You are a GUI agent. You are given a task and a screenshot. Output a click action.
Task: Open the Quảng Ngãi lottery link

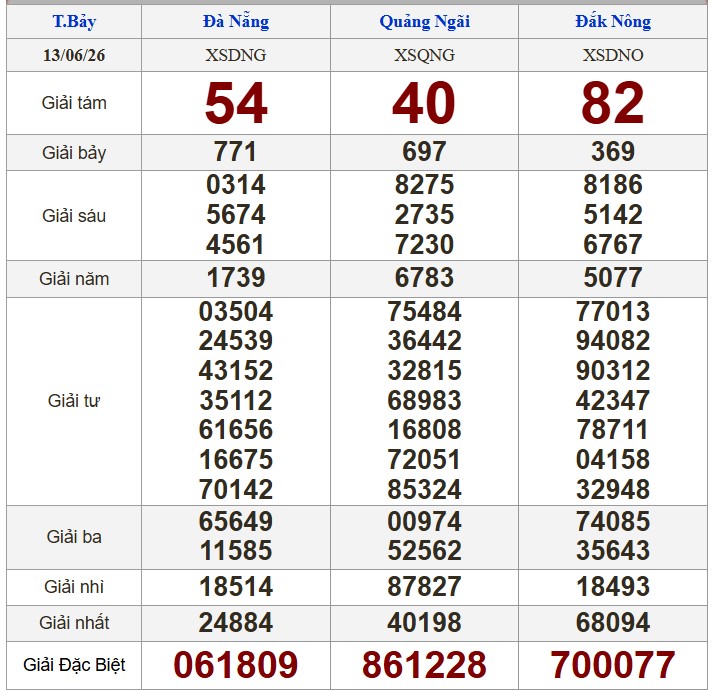(424, 22)
